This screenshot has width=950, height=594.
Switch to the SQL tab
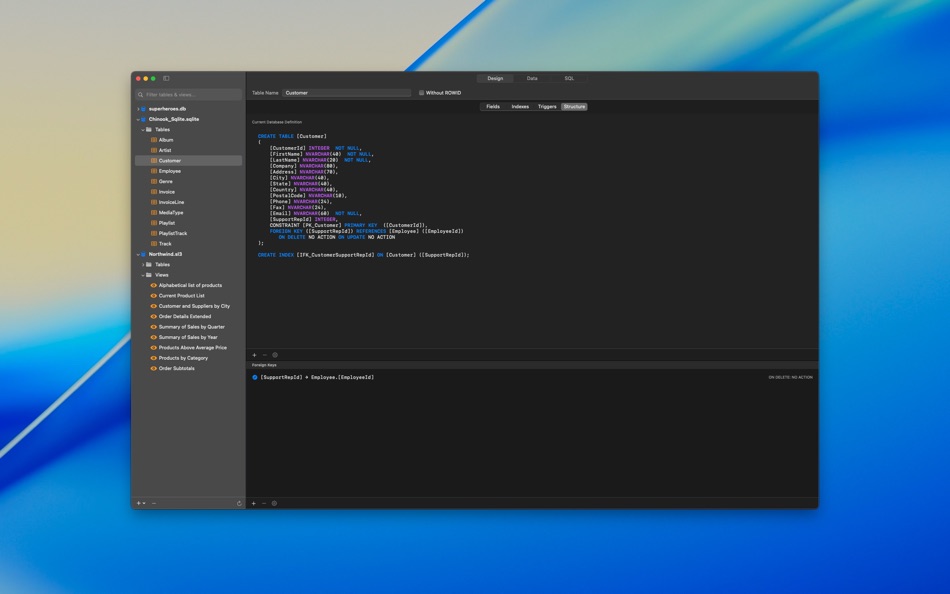pos(567,78)
